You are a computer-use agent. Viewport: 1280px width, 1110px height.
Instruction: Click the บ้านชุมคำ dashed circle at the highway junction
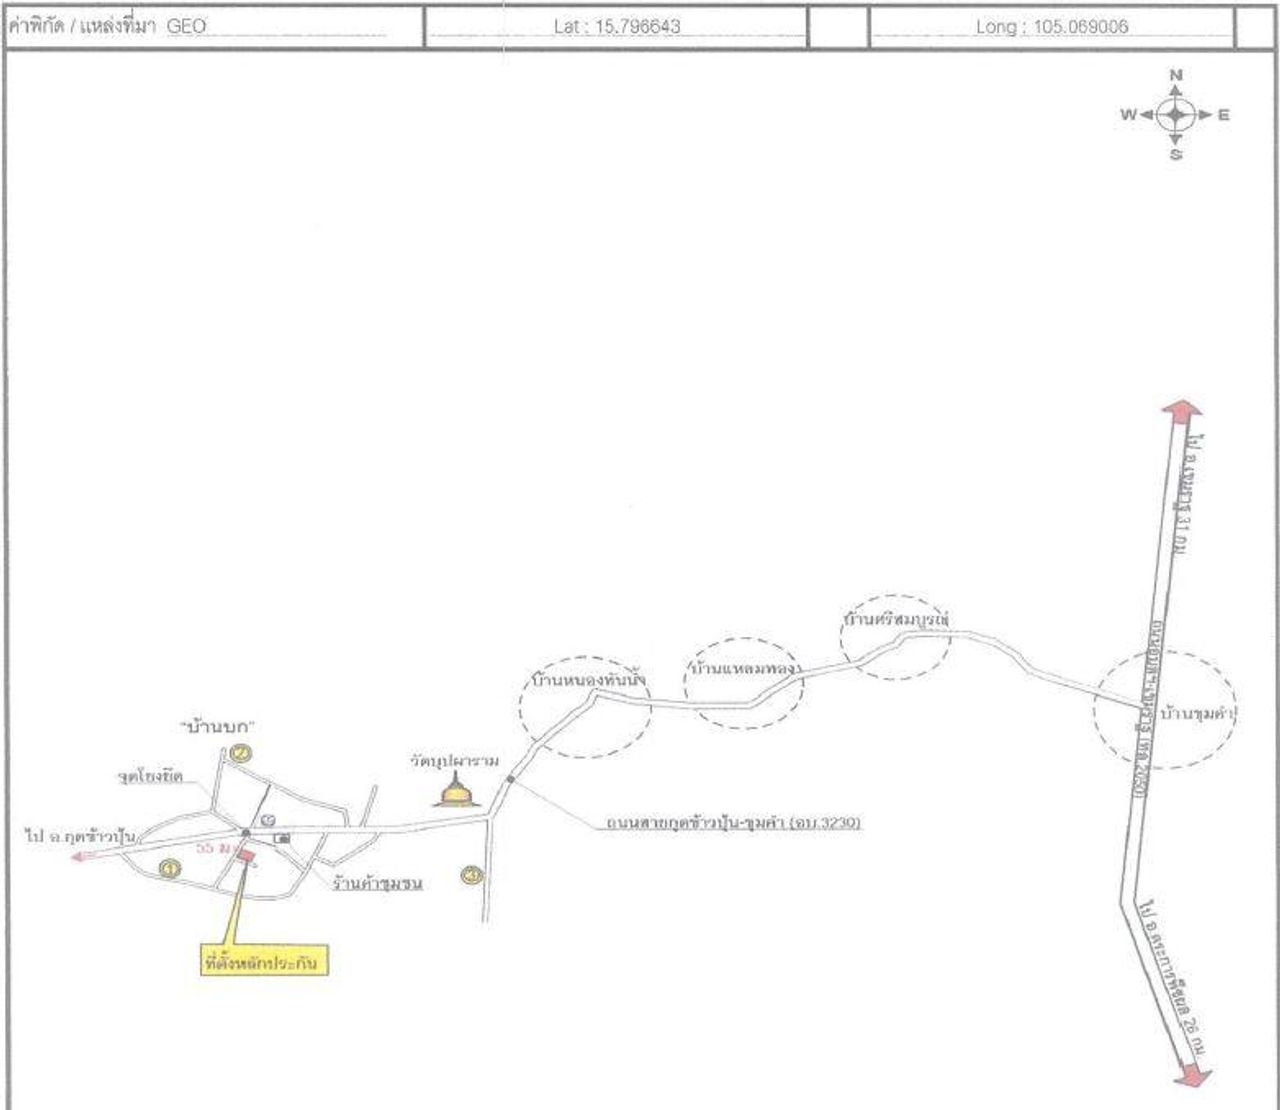coord(1165,708)
